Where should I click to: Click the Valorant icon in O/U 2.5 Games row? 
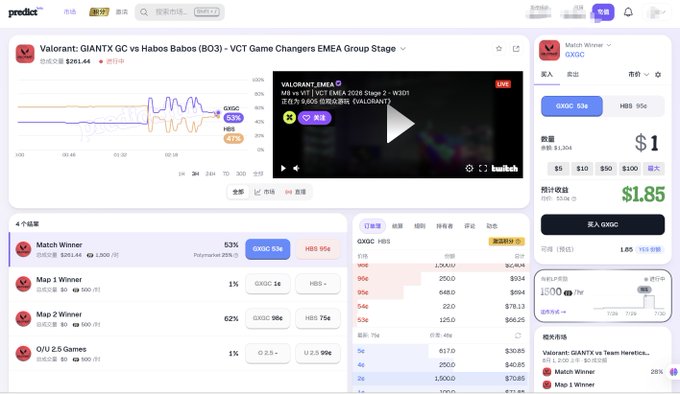(23, 353)
